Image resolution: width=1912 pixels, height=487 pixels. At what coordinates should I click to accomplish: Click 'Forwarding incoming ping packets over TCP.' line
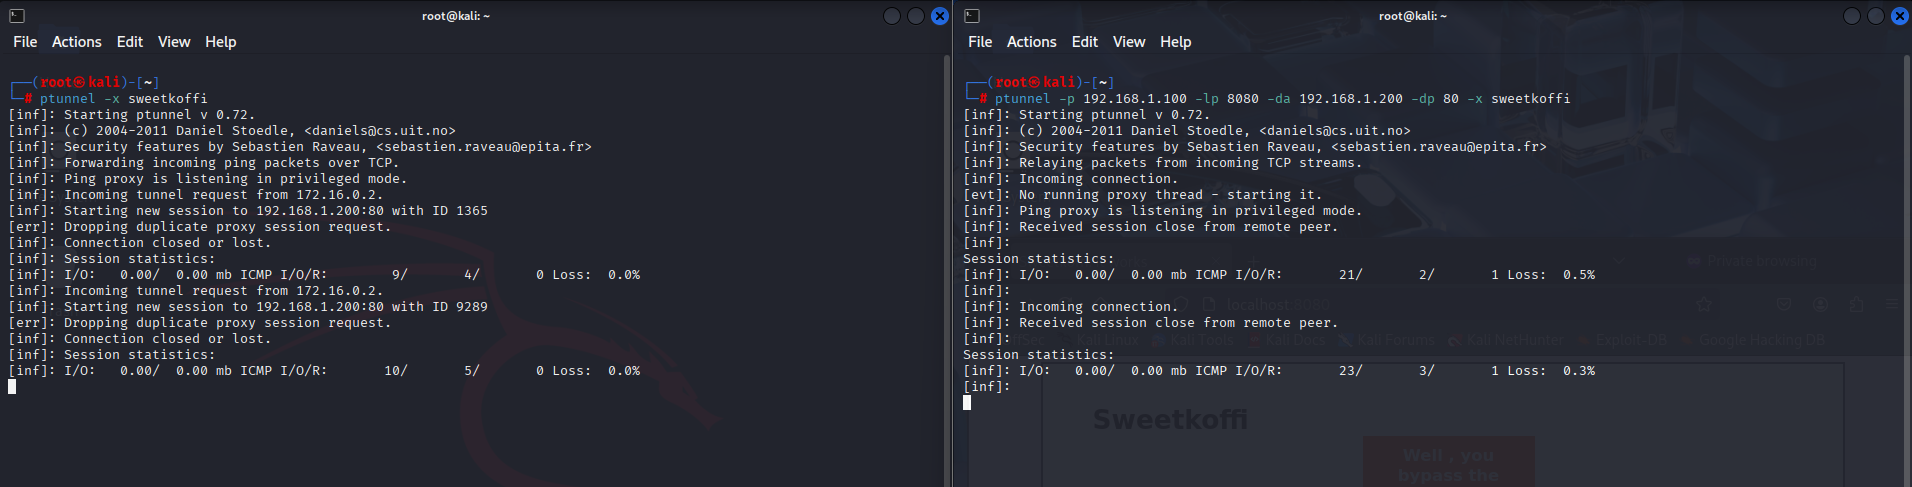click(x=204, y=163)
